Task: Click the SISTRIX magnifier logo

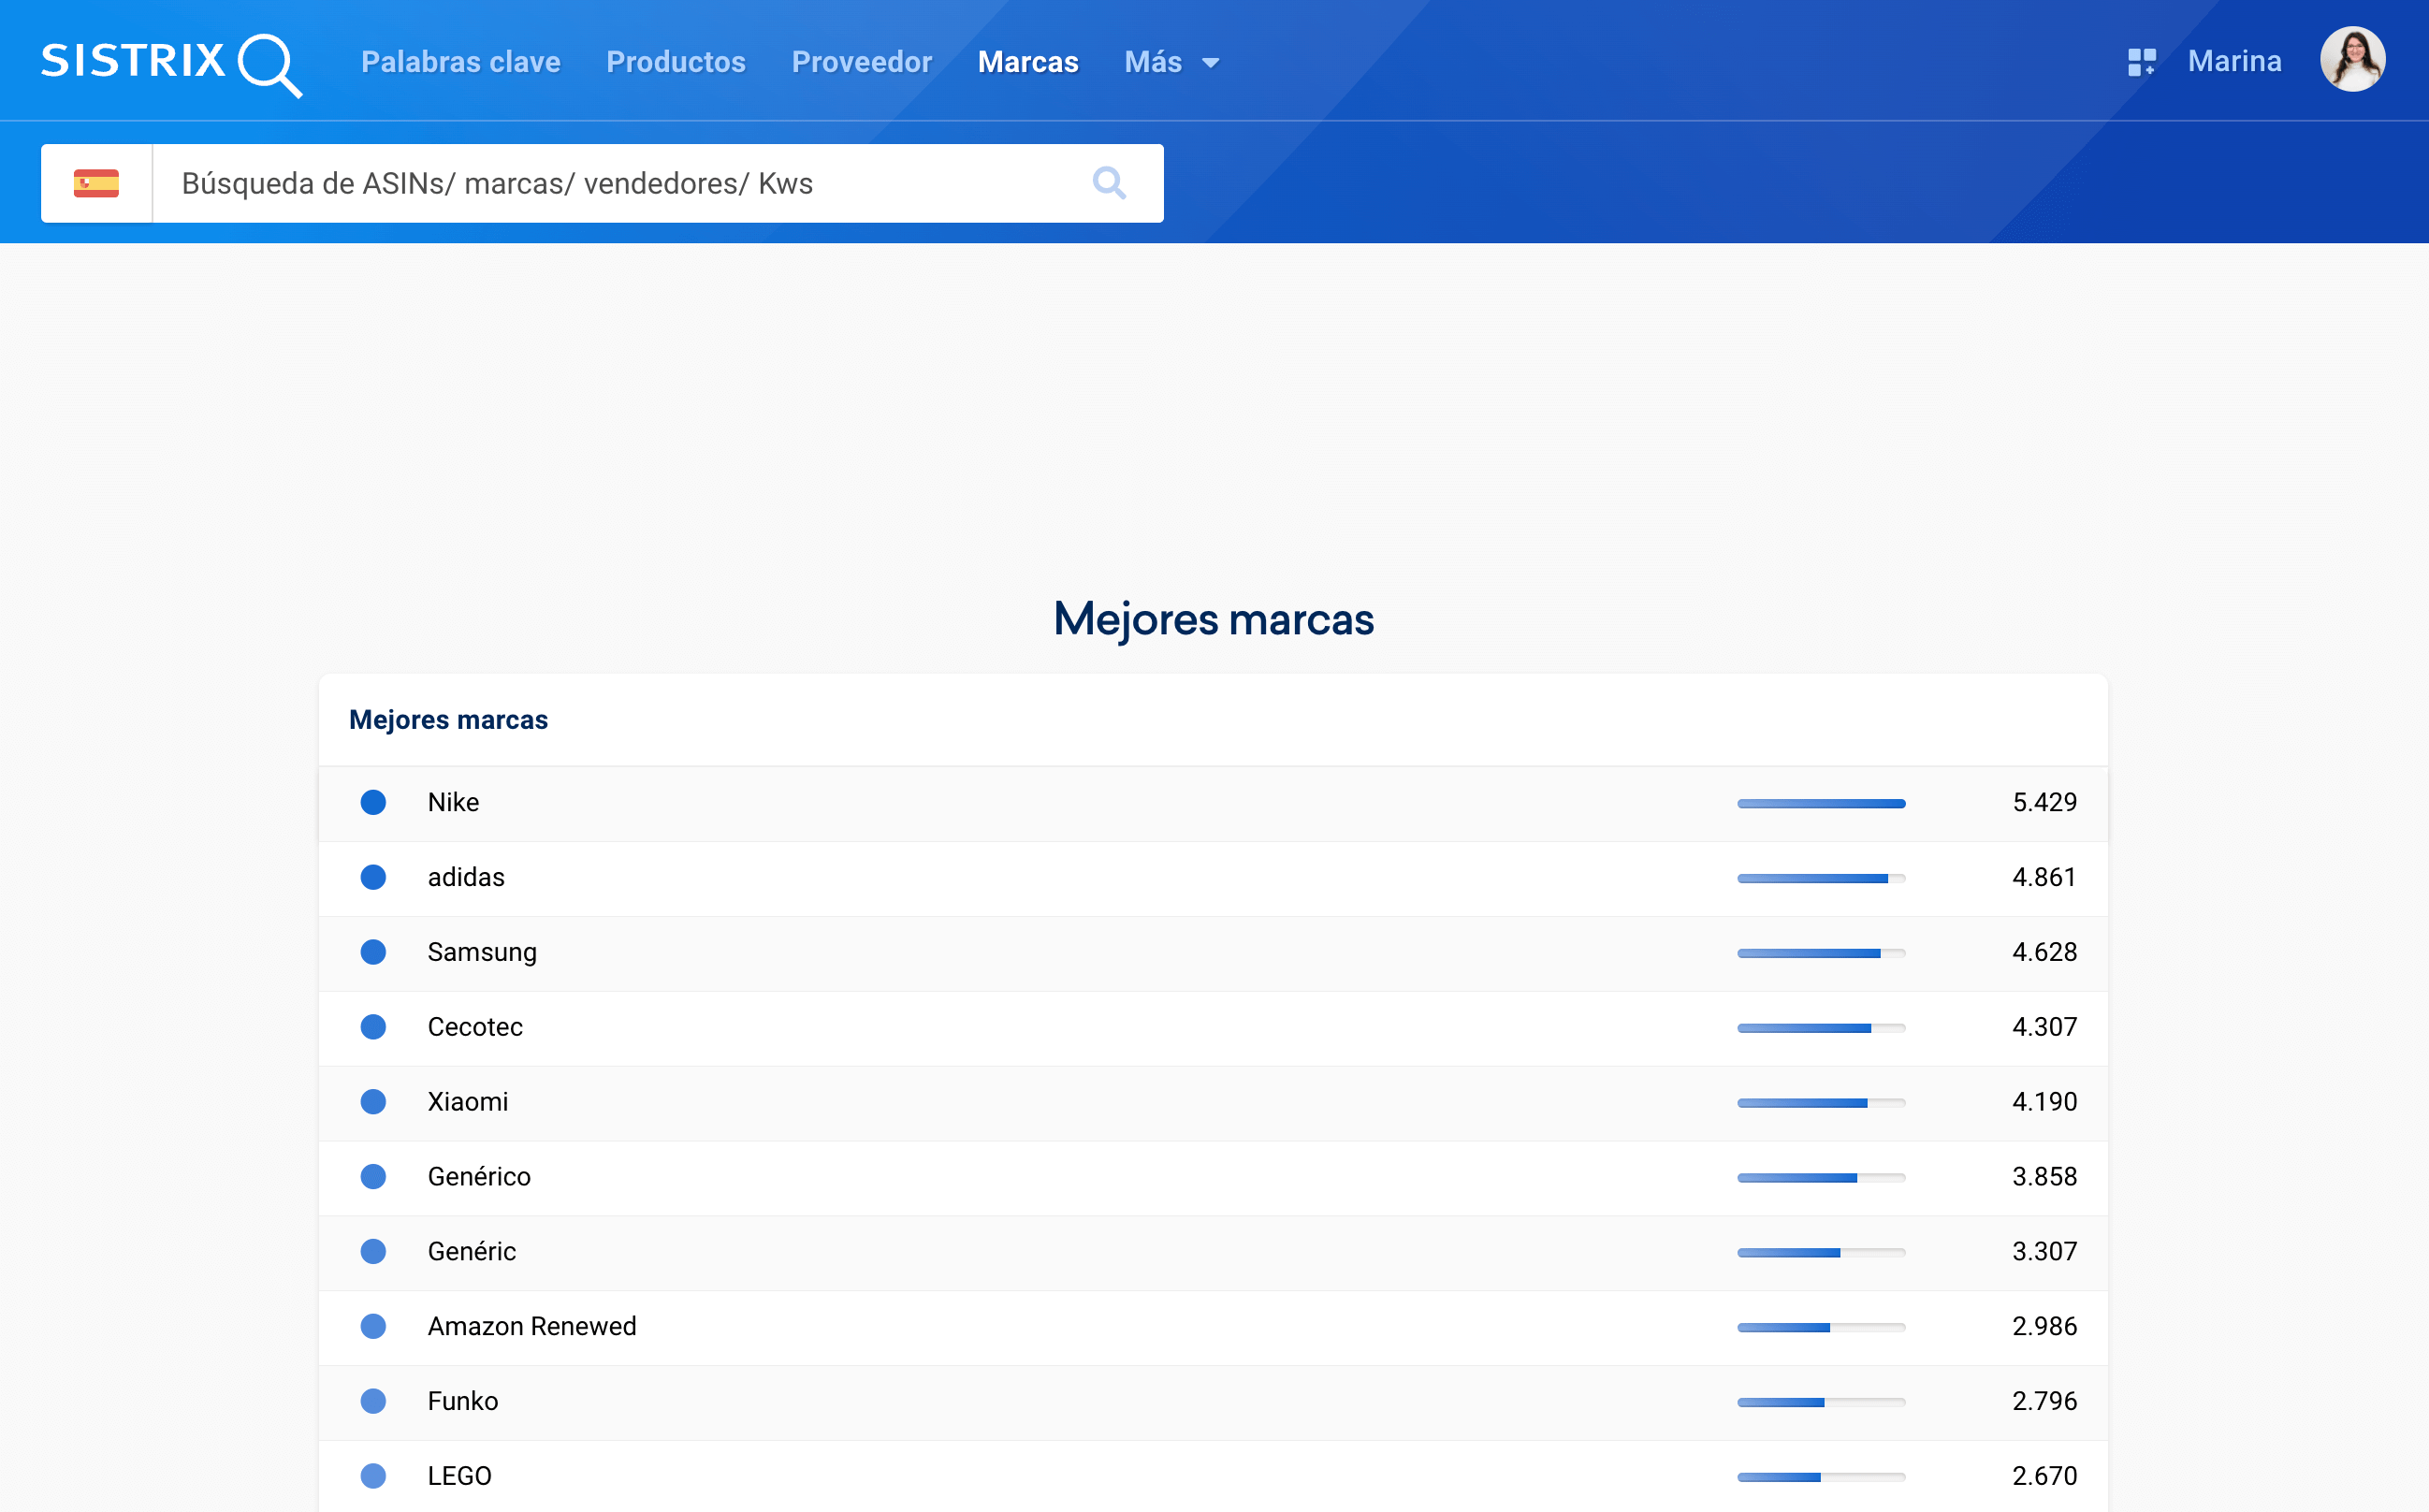Action: (x=170, y=62)
